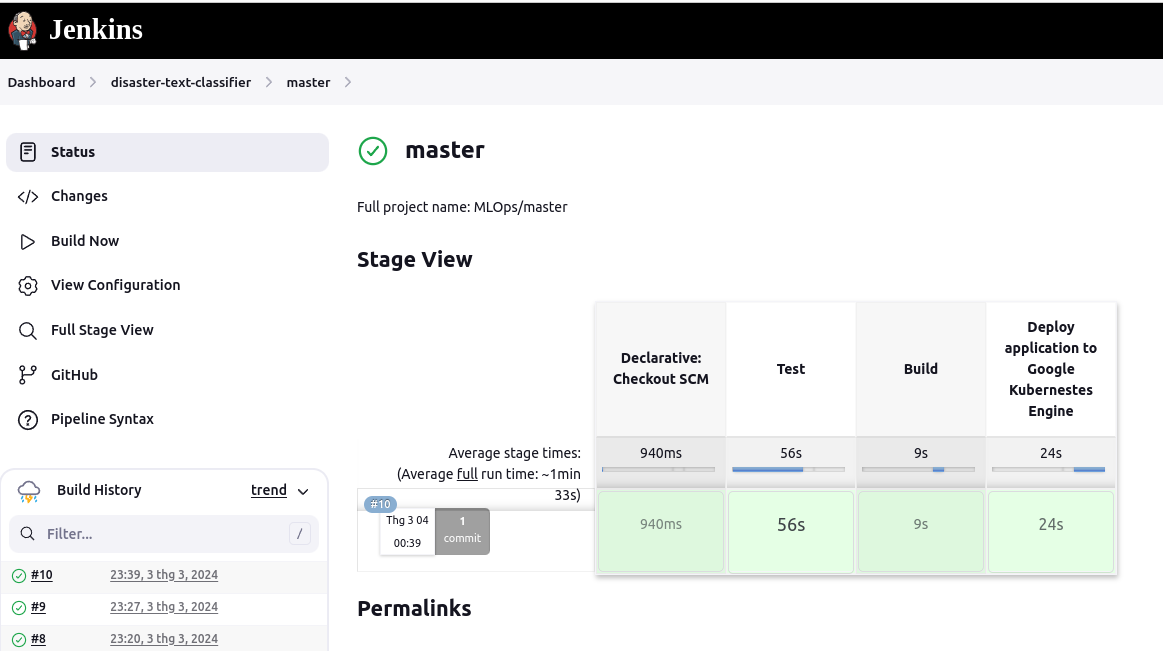Expand chevron after Dashboard breadcrumb
This screenshot has width=1163, height=651.
(x=93, y=82)
